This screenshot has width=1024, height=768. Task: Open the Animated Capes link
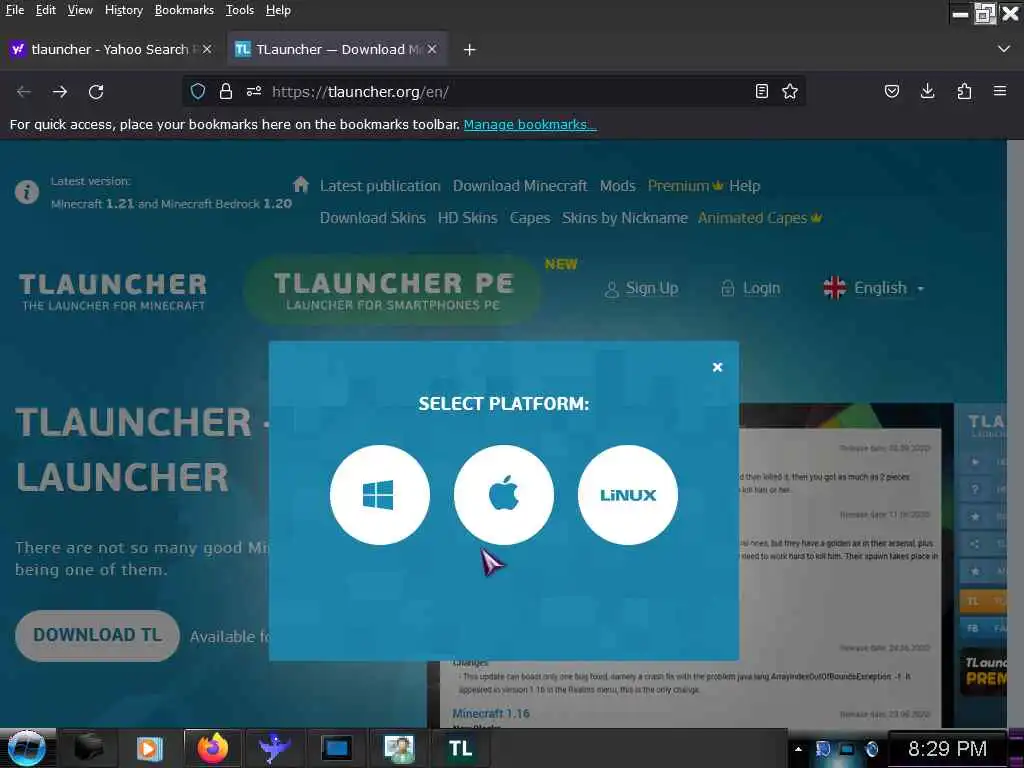click(x=760, y=218)
